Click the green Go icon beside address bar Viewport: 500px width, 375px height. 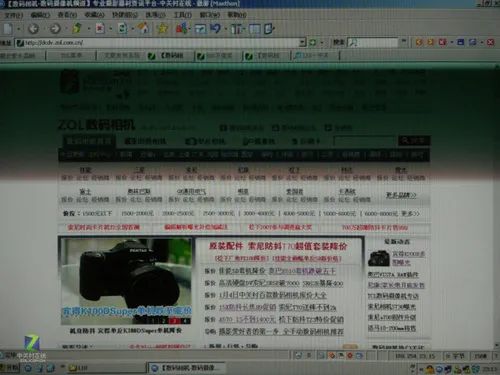click(x=312, y=43)
